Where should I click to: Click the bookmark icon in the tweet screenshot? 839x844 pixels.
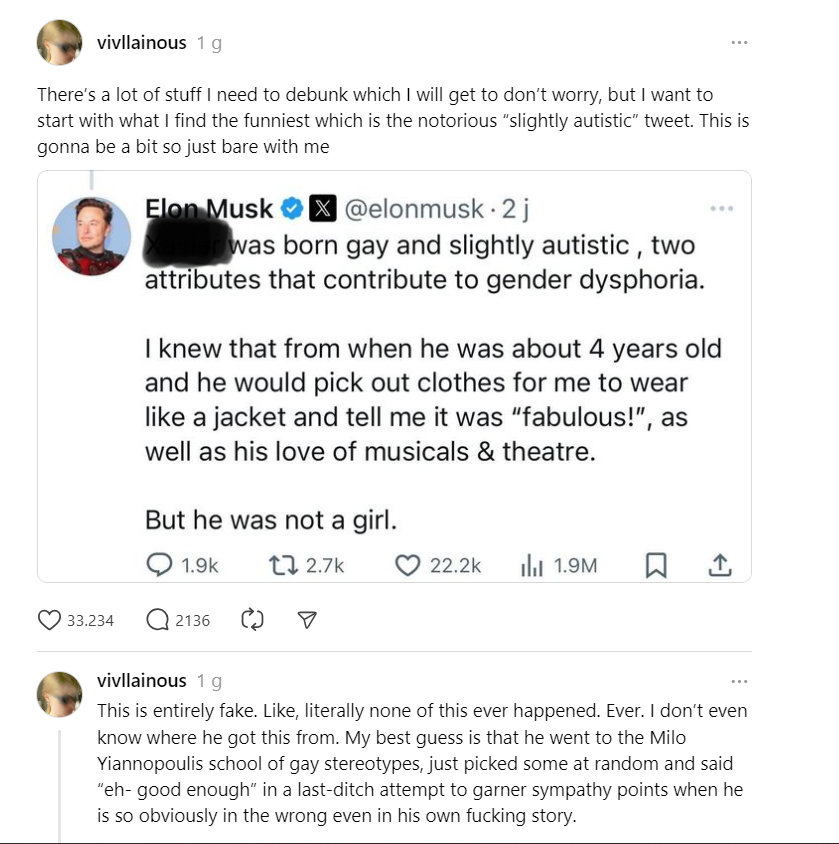coord(656,565)
